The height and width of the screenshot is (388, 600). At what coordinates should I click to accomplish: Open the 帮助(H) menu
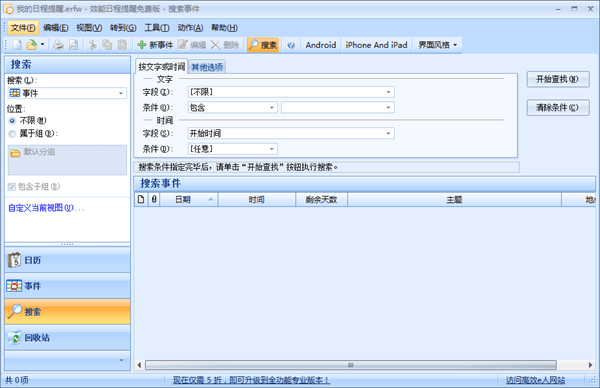click(224, 28)
